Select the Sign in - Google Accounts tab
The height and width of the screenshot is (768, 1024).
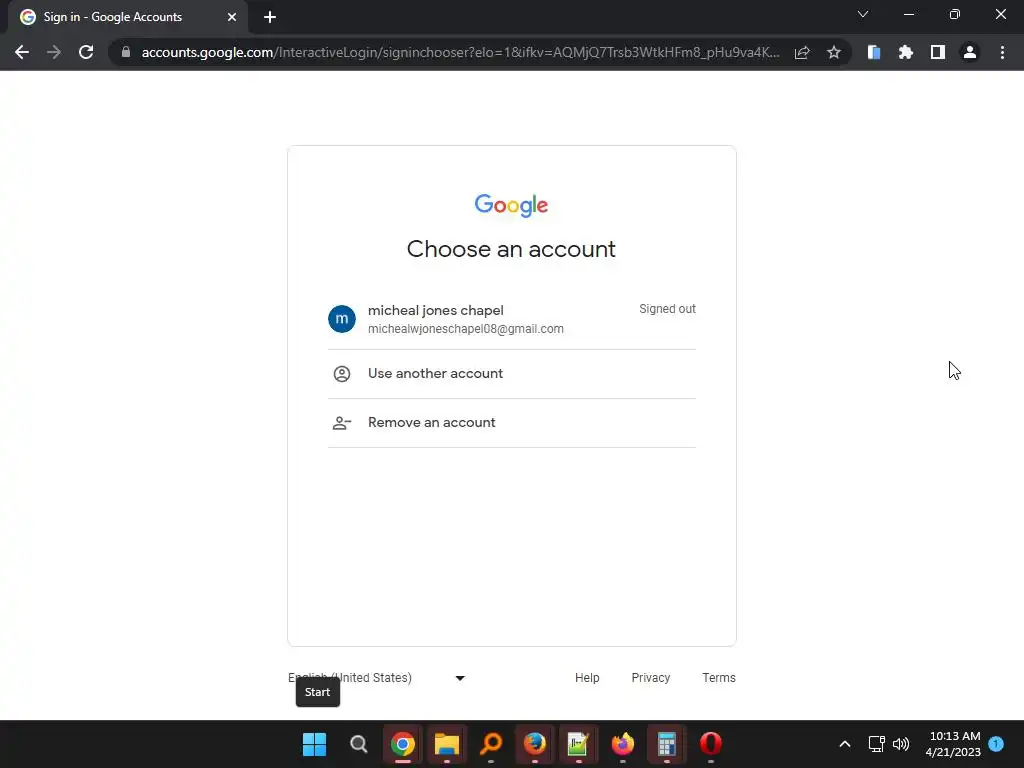coord(128,17)
